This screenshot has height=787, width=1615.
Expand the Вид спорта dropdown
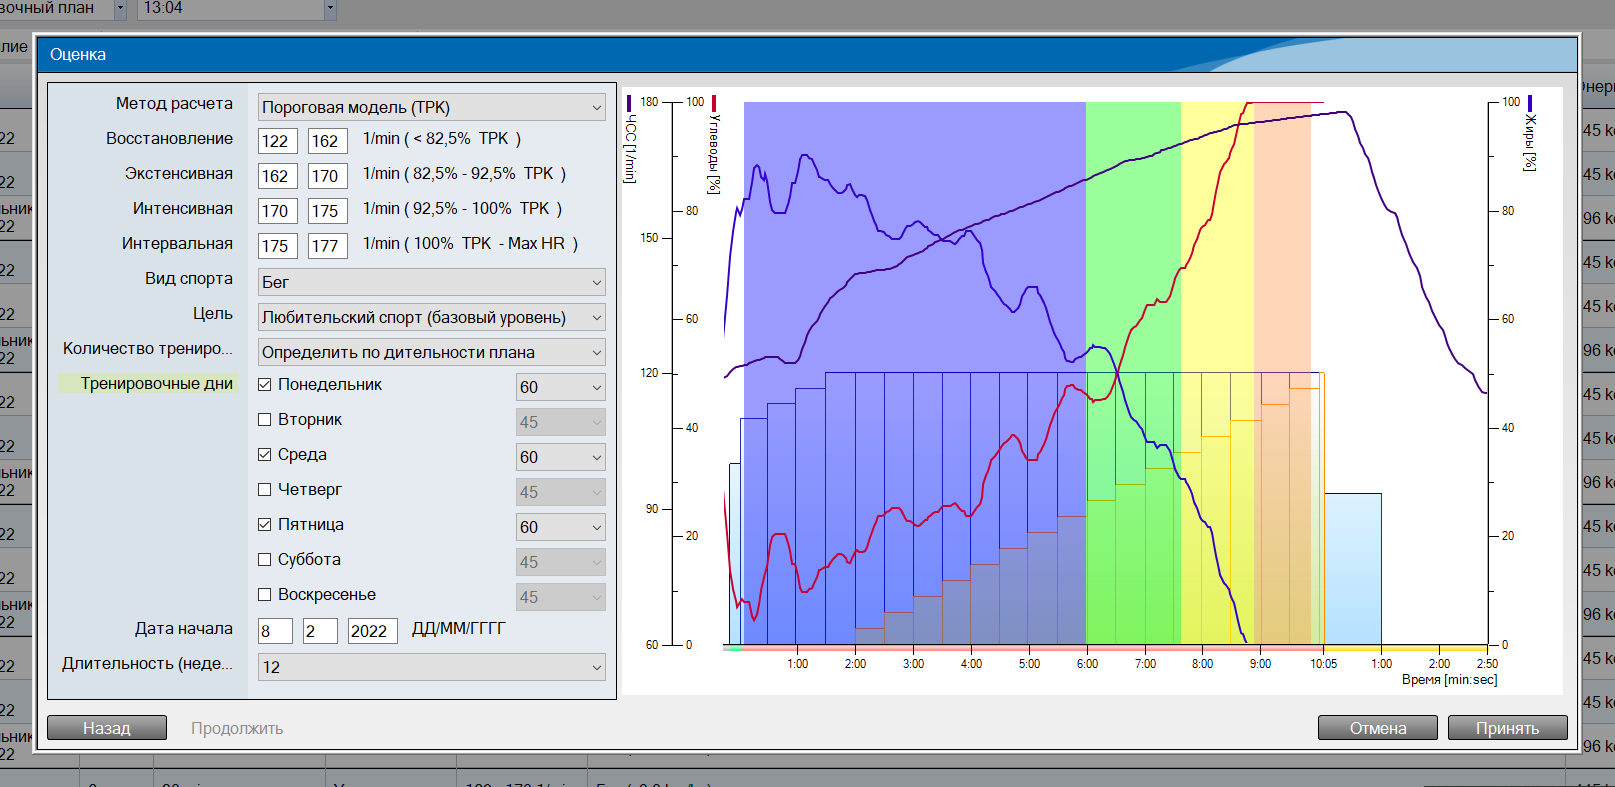coord(431,282)
